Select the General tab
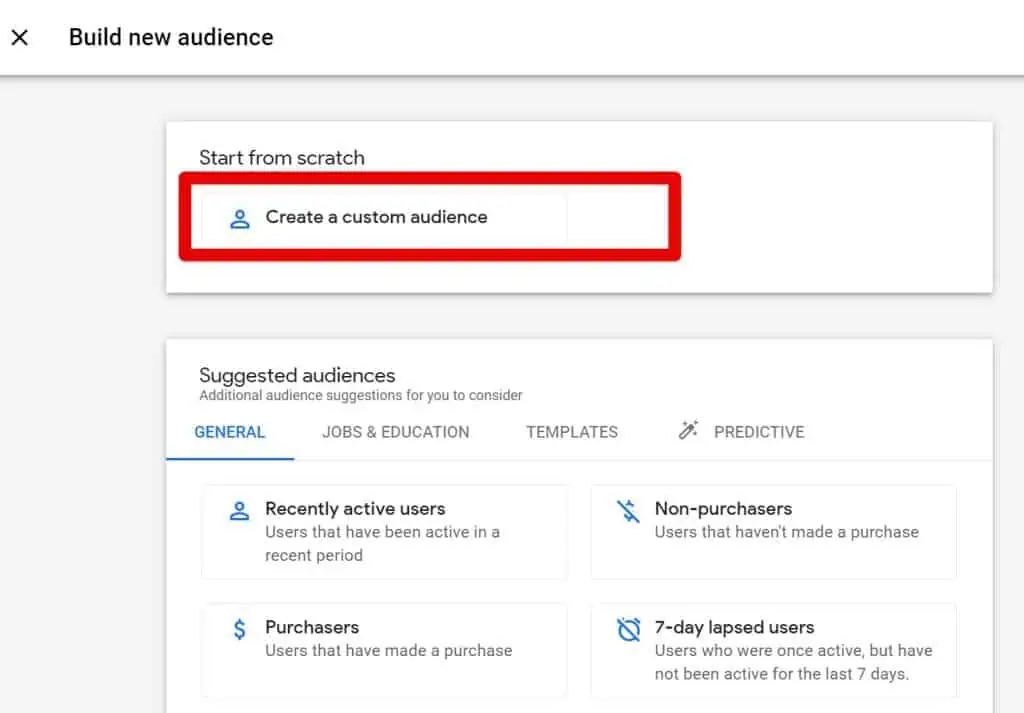Image resolution: width=1024 pixels, height=713 pixels. tap(230, 432)
